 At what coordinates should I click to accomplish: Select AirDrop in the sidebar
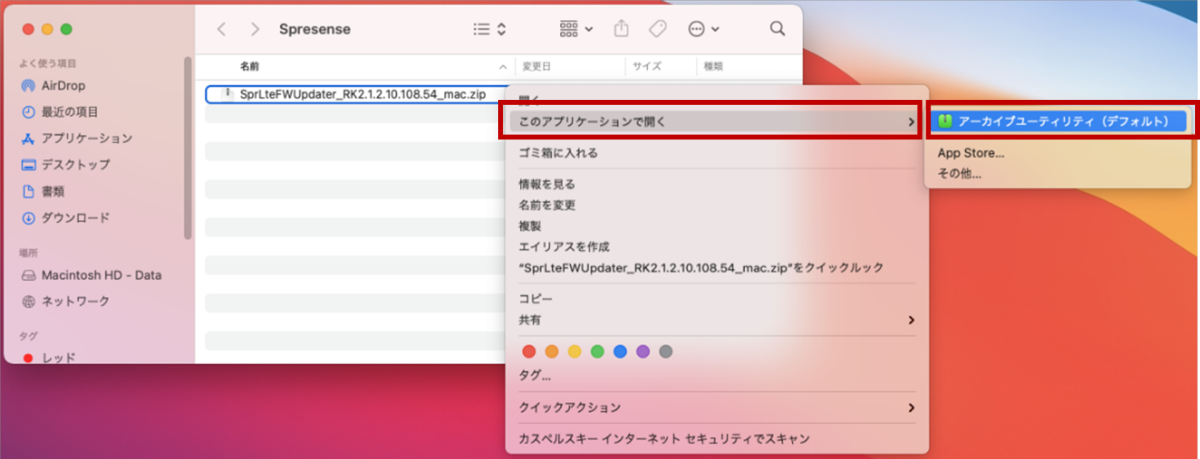(x=62, y=86)
